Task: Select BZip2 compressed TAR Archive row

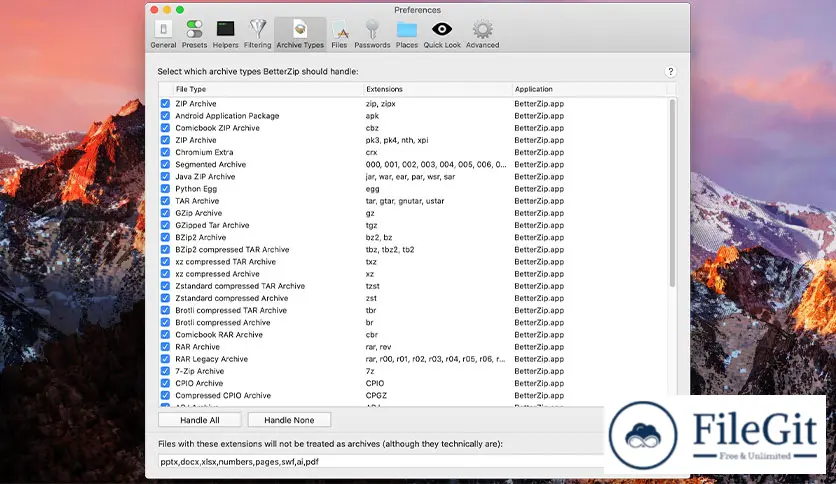Action: (x=414, y=249)
